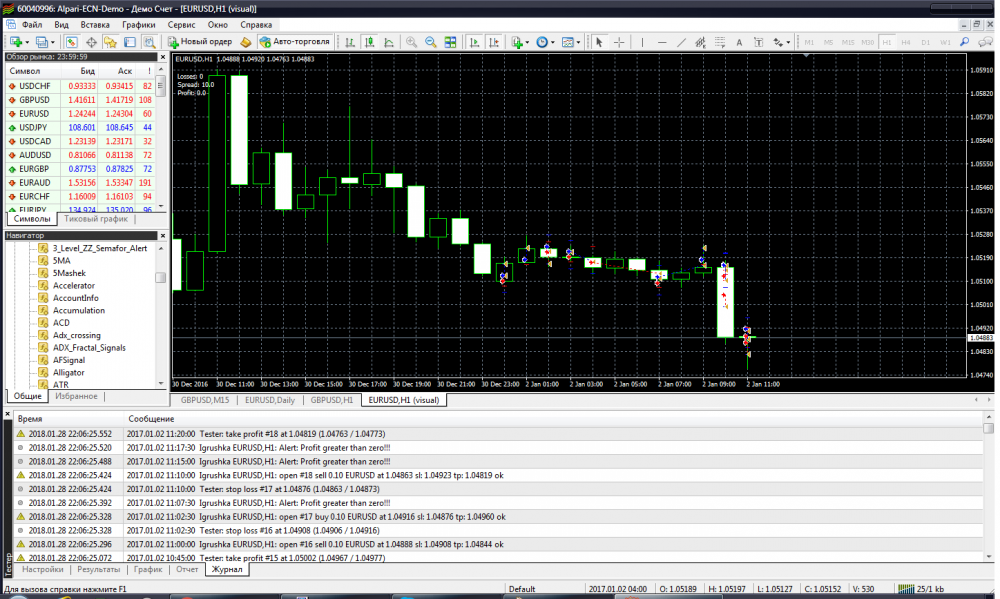Screen dimensions: 1000x599
Task: Select the arrow Cursor tool
Action: 599,42
